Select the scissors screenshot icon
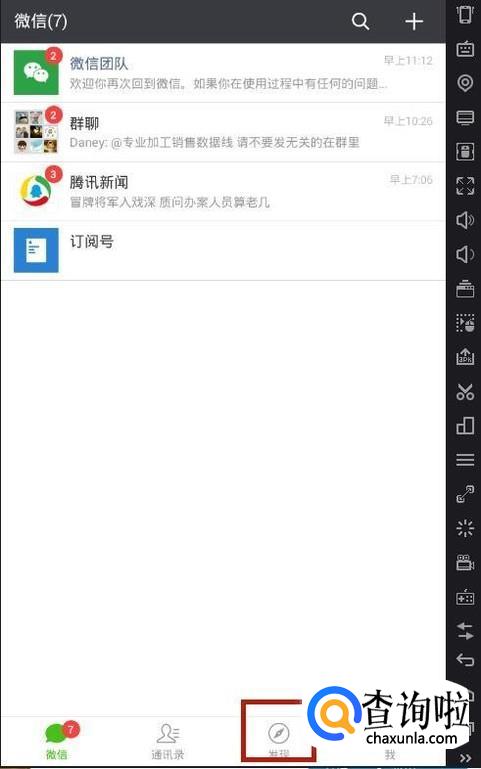This screenshot has height=769, width=481. (x=465, y=391)
